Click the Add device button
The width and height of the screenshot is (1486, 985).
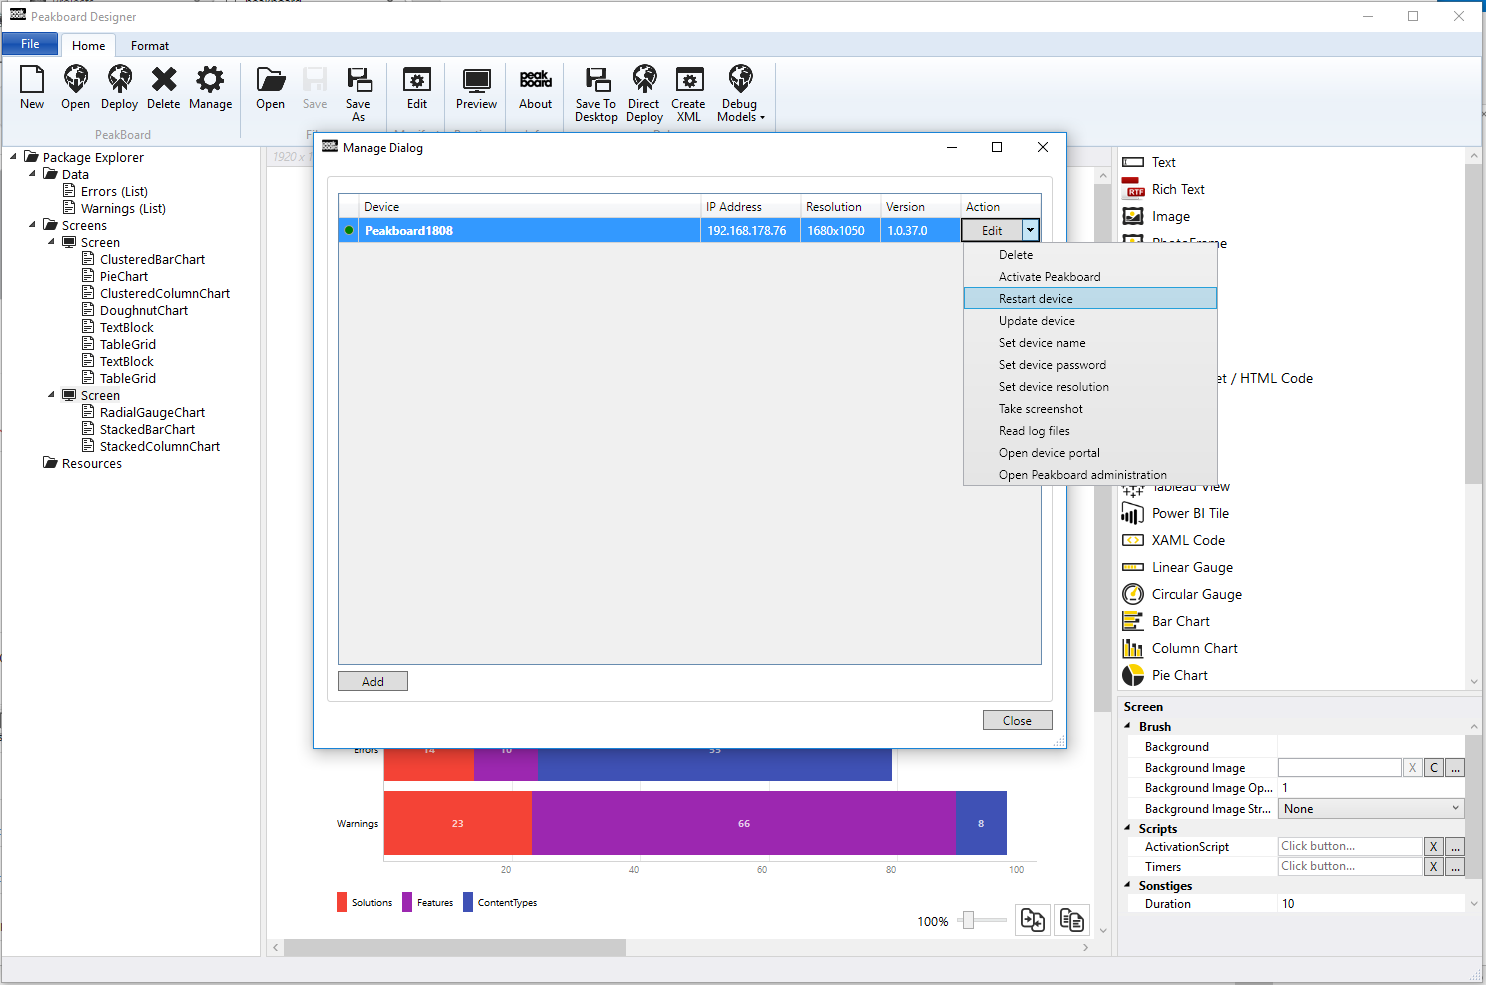click(x=373, y=681)
